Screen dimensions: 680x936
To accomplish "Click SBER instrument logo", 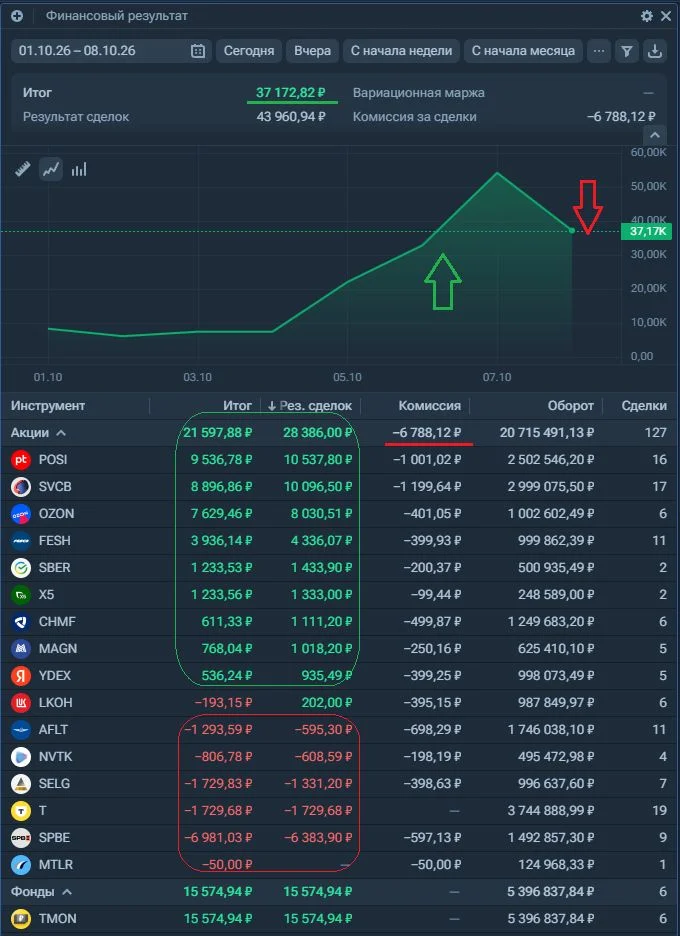I will [21, 568].
